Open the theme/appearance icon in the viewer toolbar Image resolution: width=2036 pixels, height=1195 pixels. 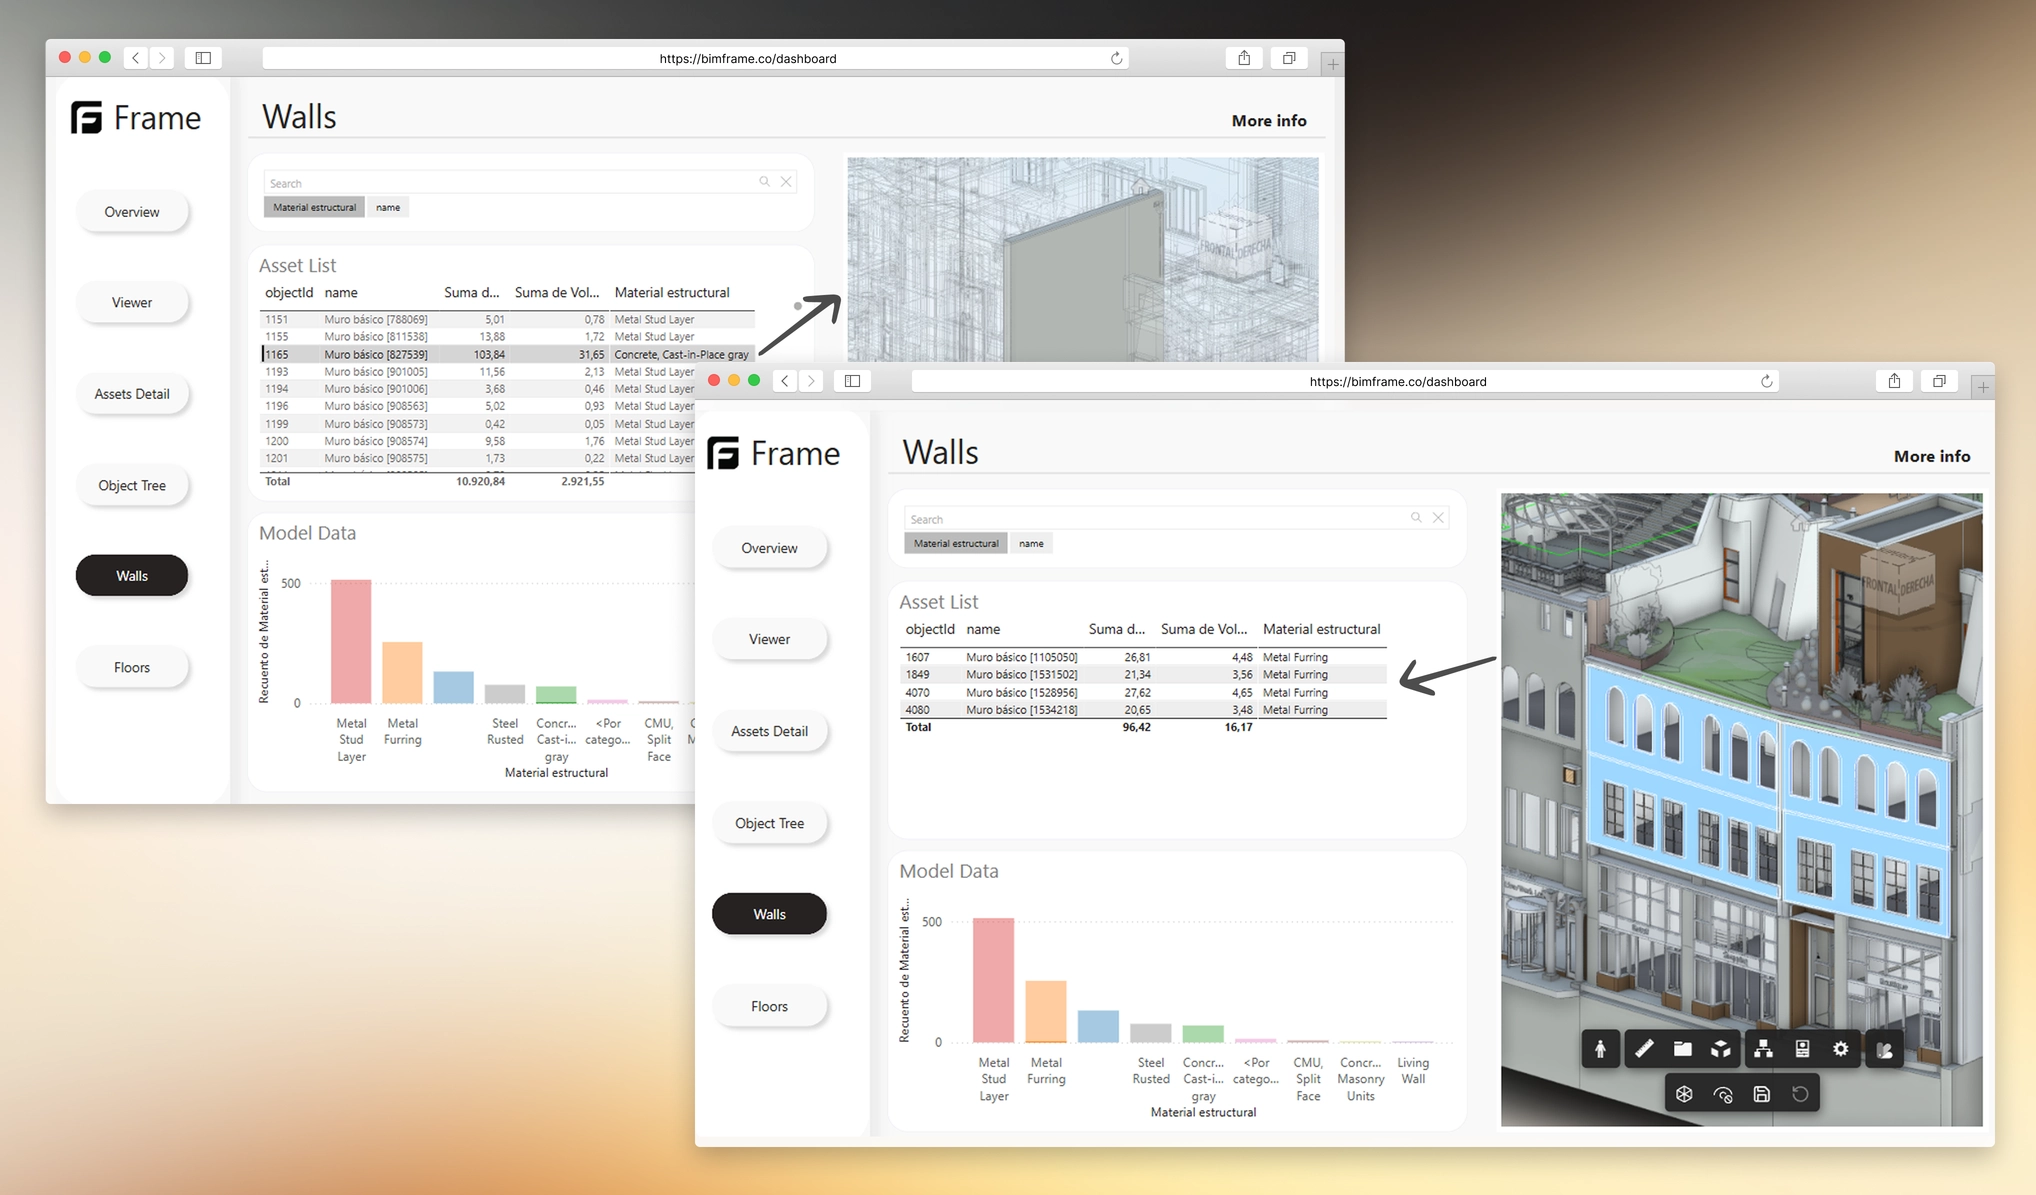(x=1884, y=1049)
